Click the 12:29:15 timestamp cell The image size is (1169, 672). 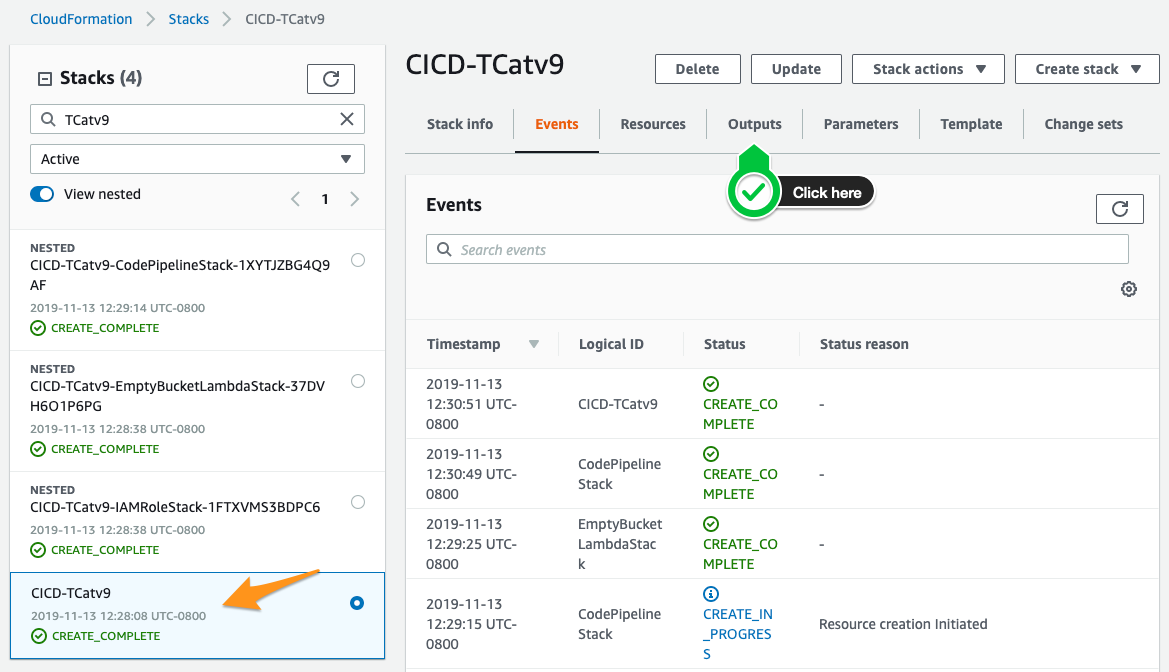tap(471, 624)
